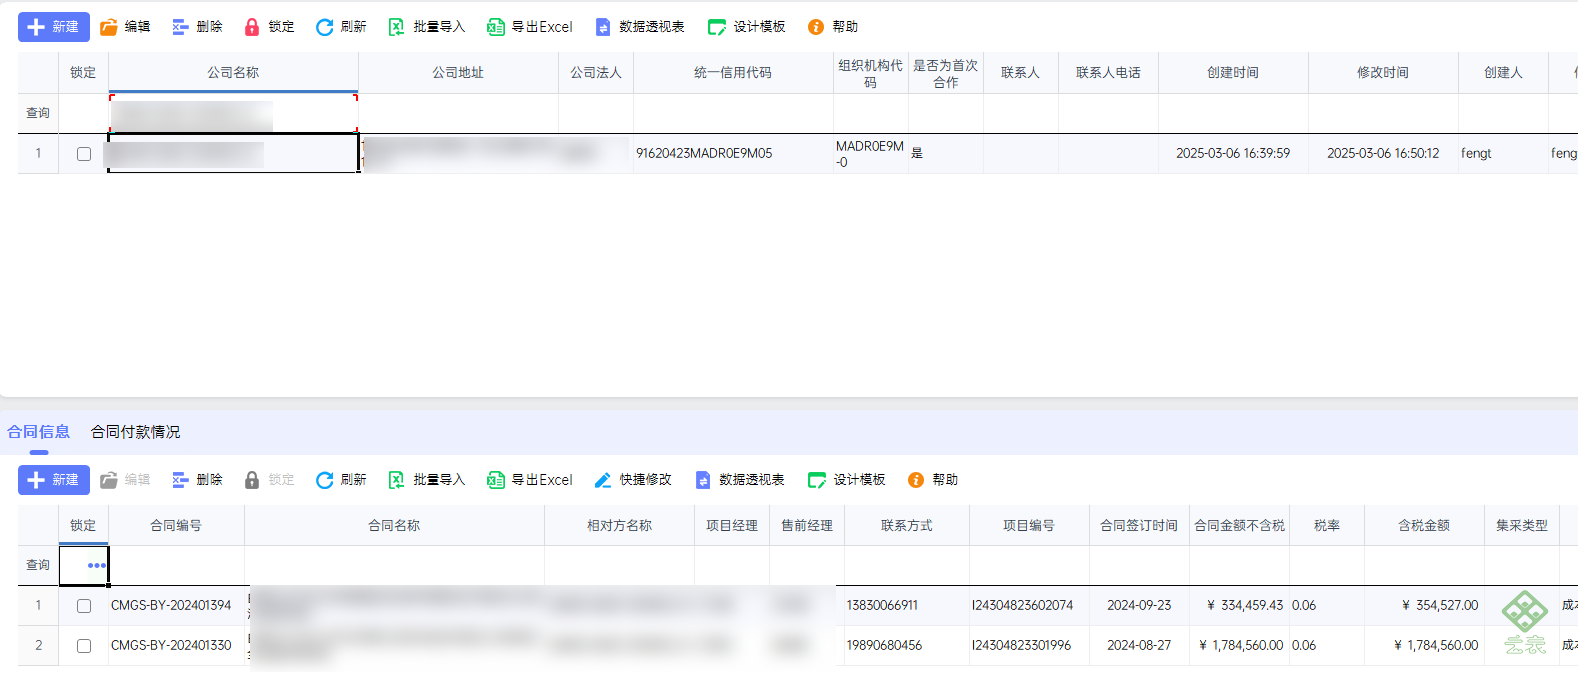Open the ellipsis filter in 锁定 query cell
The image size is (1578, 686).
pos(96,566)
